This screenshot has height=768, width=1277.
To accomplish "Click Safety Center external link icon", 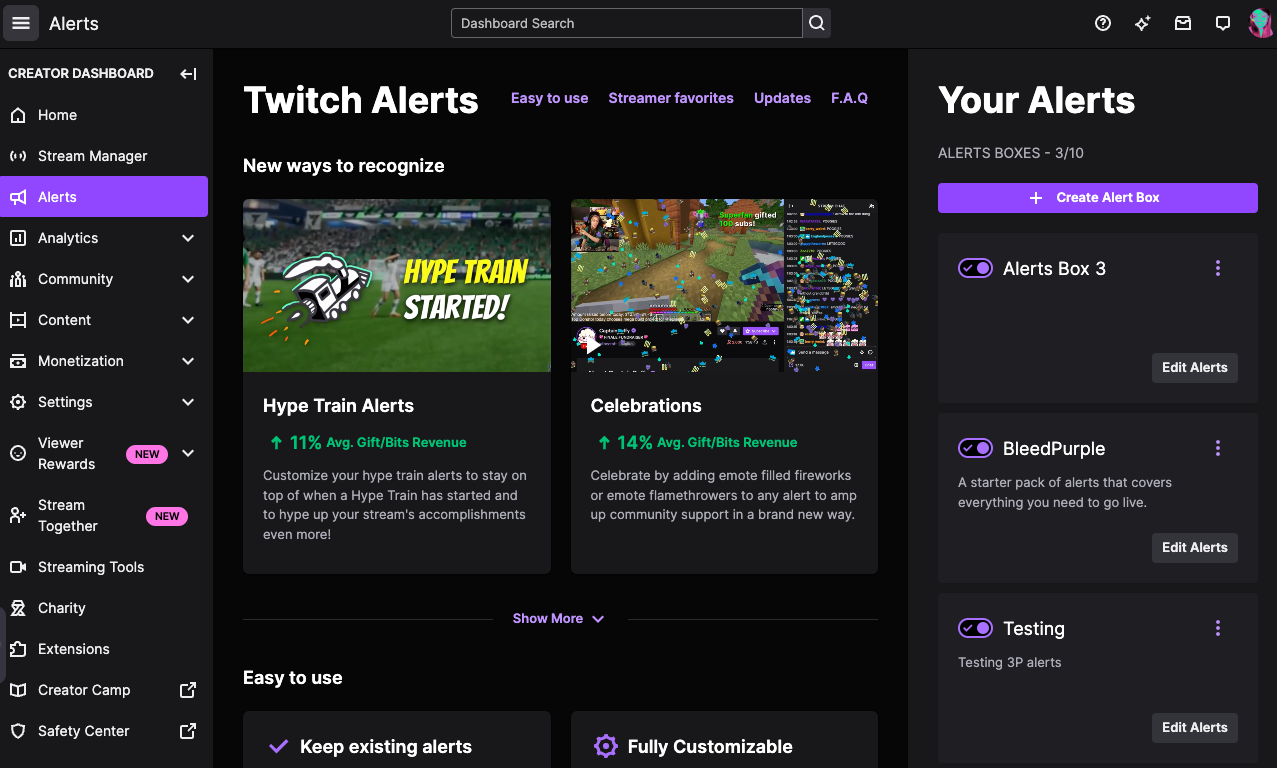I will pos(188,731).
